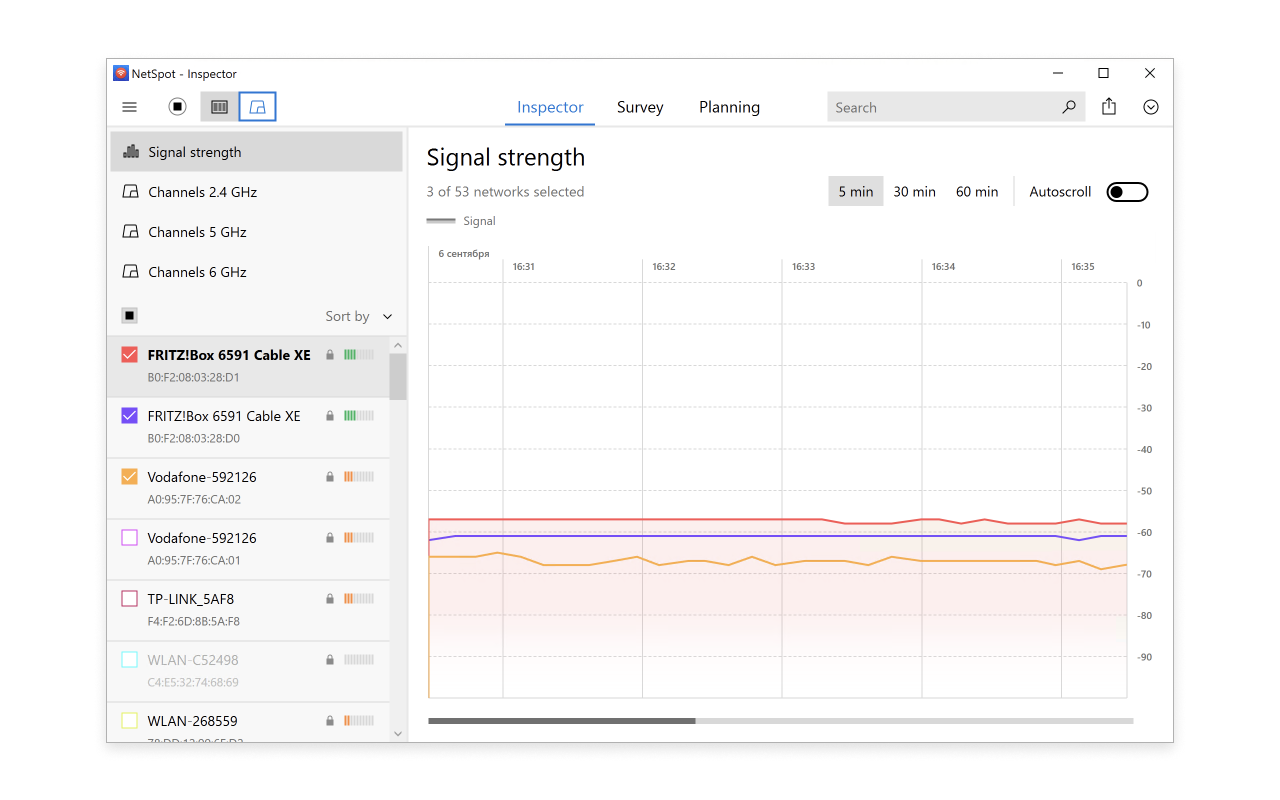Check the TP-LINK_5AF8 checkbox
This screenshot has width=1280, height=800.
click(129, 599)
